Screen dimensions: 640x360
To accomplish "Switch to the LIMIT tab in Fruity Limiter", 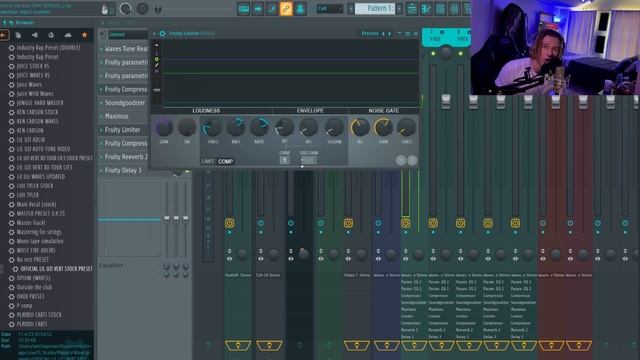I will coord(207,161).
